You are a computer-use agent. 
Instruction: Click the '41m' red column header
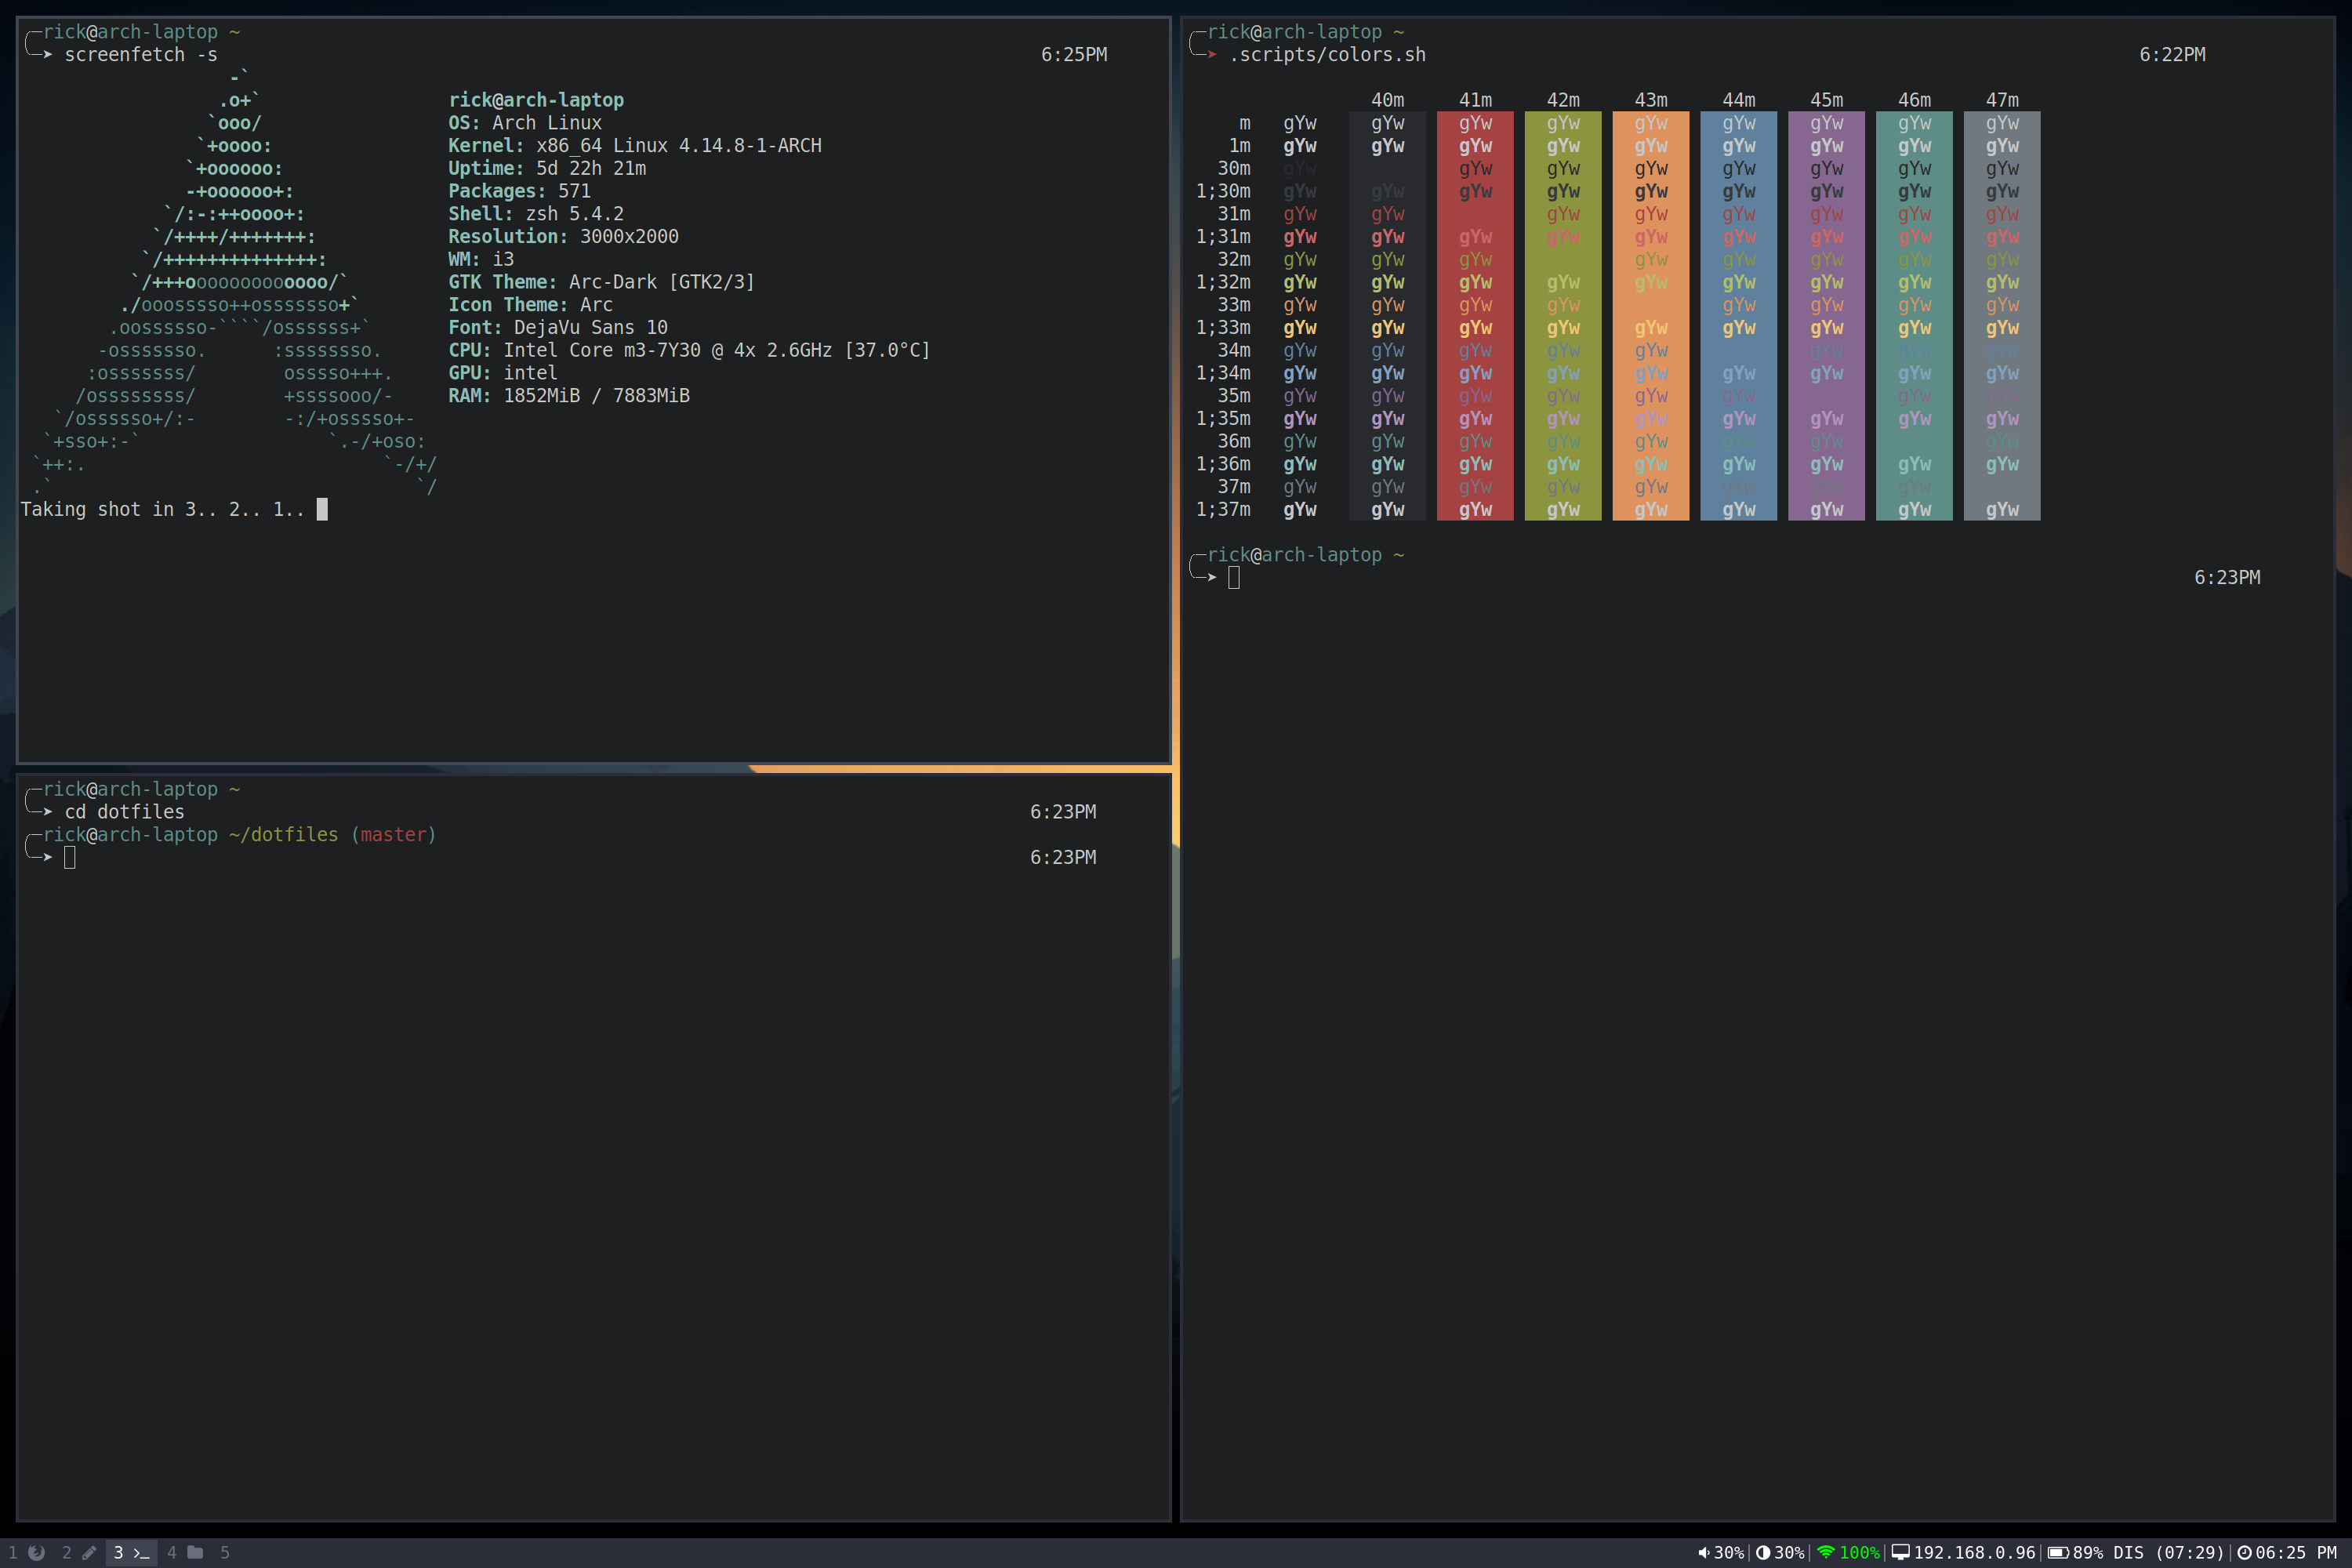(x=1475, y=100)
